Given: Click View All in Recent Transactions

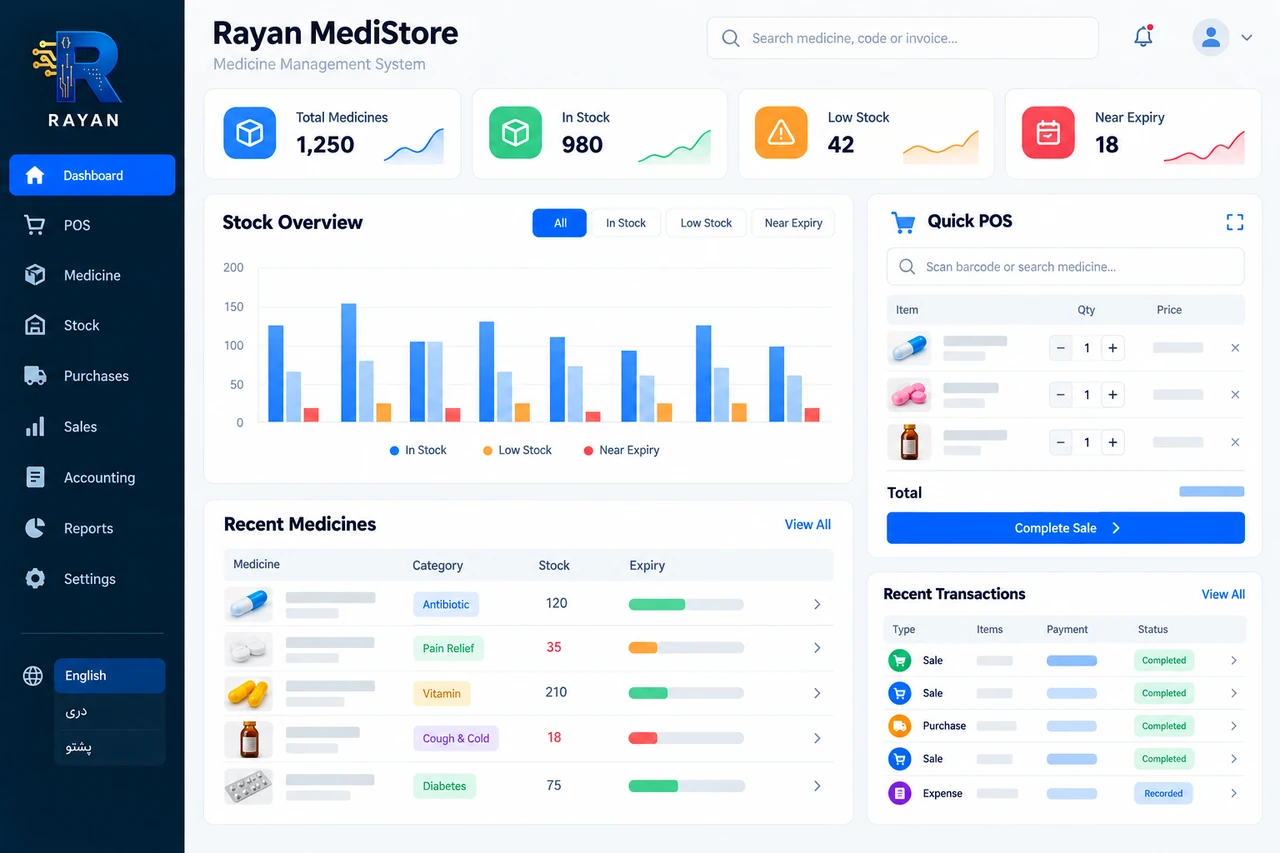Looking at the screenshot, I should [1223, 594].
